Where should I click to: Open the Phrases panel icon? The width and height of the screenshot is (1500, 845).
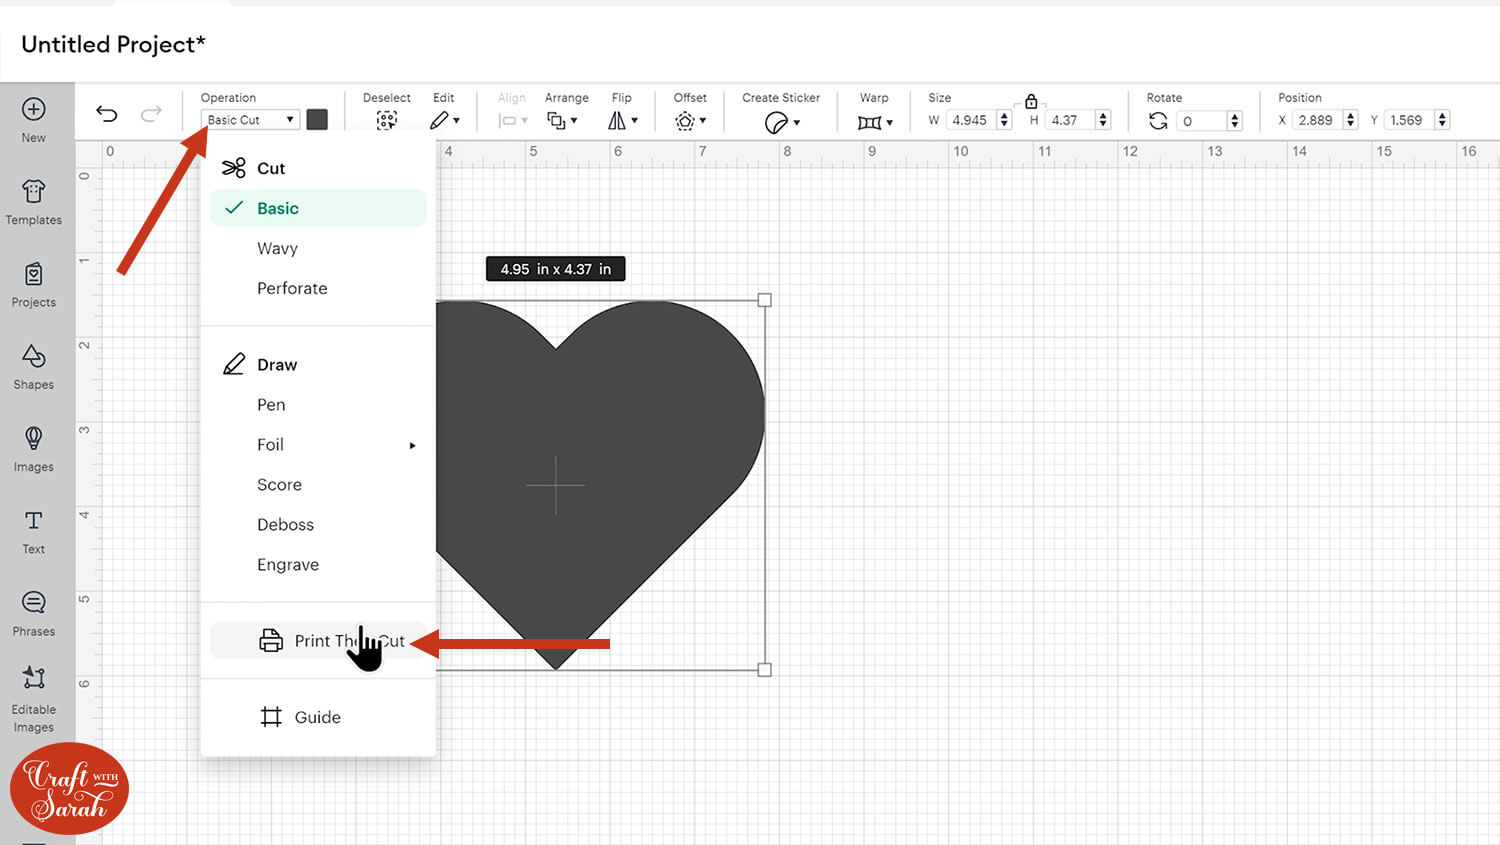click(x=34, y=613)
